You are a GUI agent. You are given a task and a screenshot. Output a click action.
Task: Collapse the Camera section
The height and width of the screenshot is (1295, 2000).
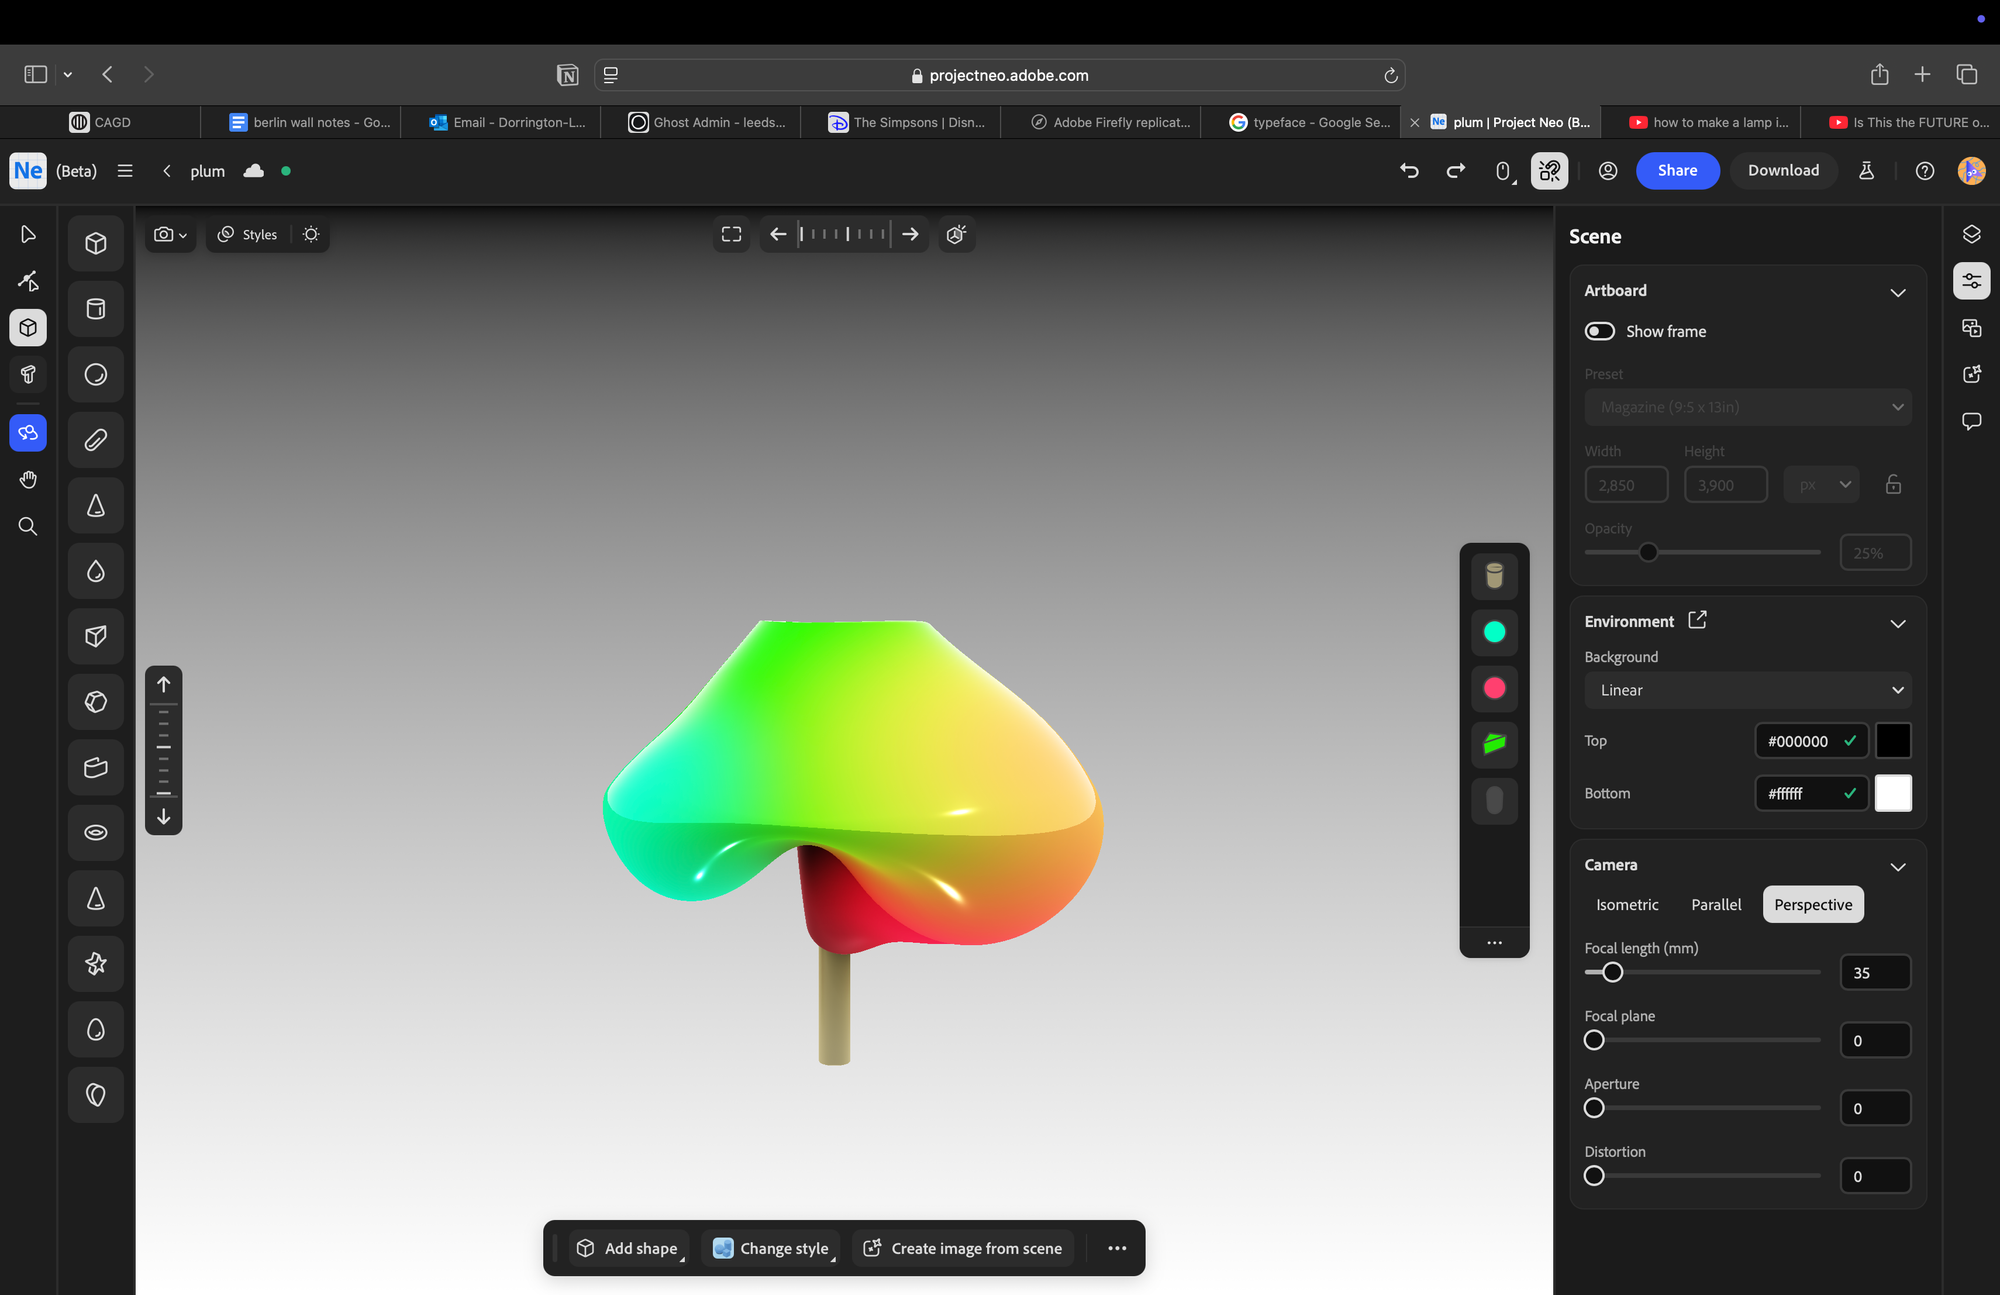[1897, 866]
